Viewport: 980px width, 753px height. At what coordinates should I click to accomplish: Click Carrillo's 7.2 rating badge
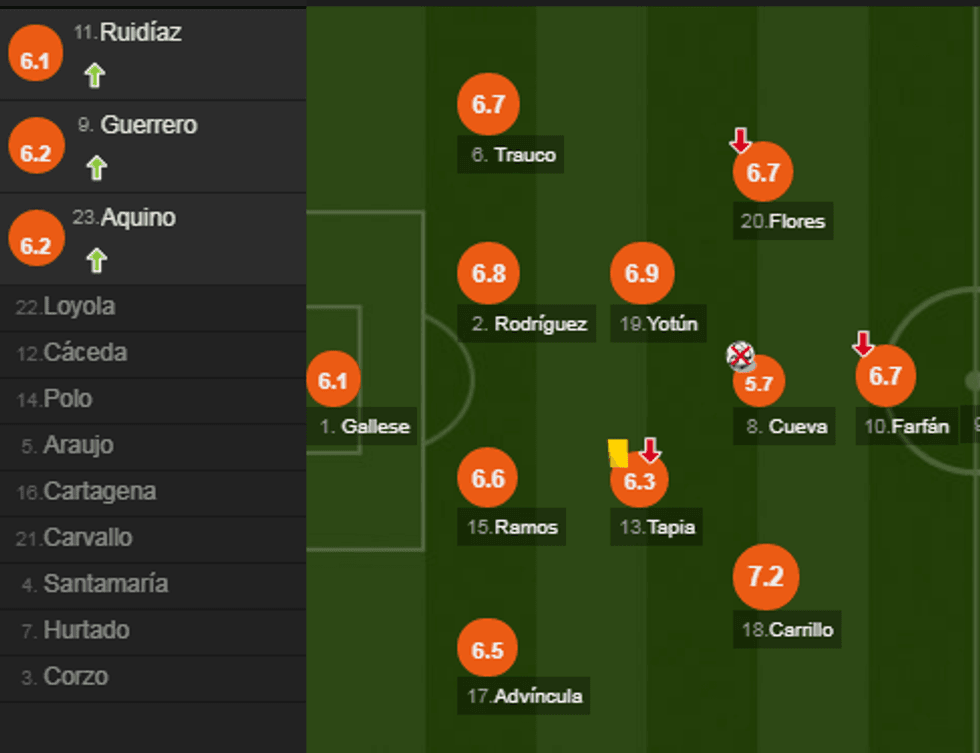coord(766,577)
